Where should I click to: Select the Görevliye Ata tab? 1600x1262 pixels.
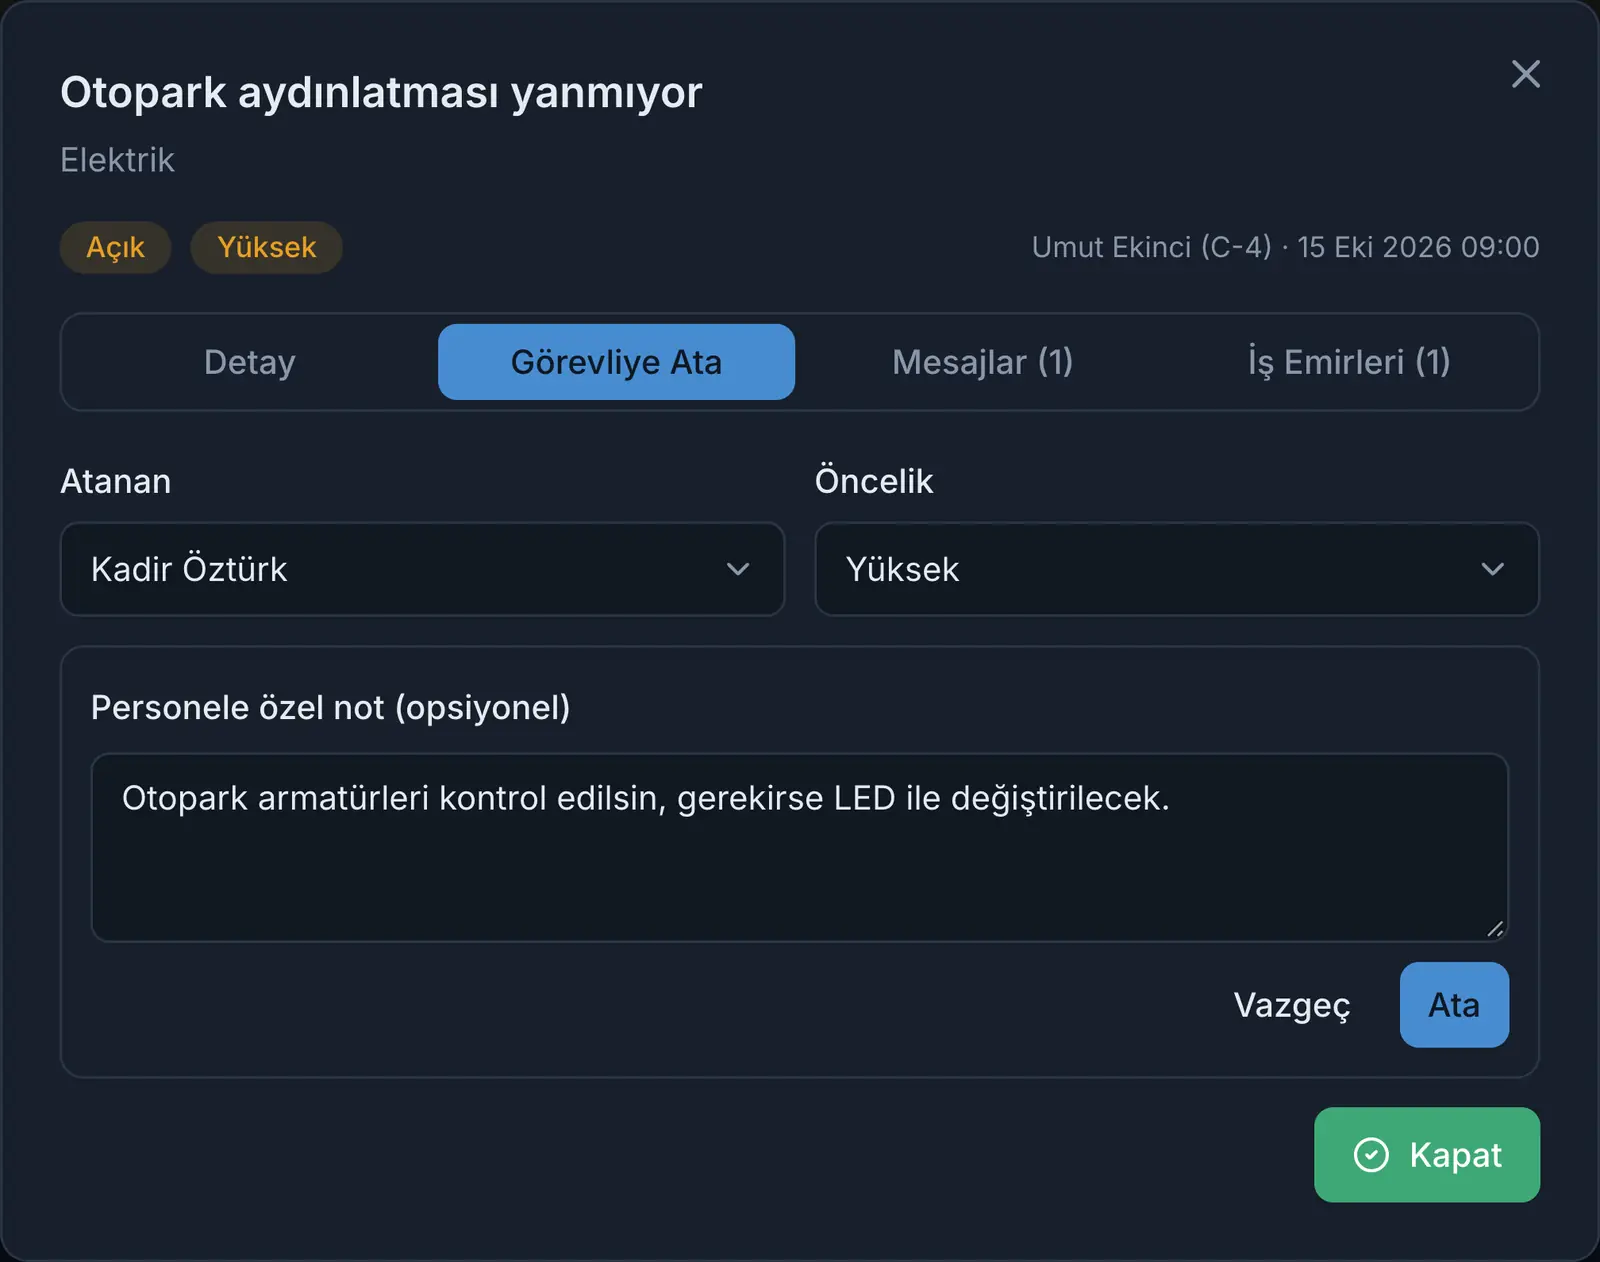tap(616, 362)
